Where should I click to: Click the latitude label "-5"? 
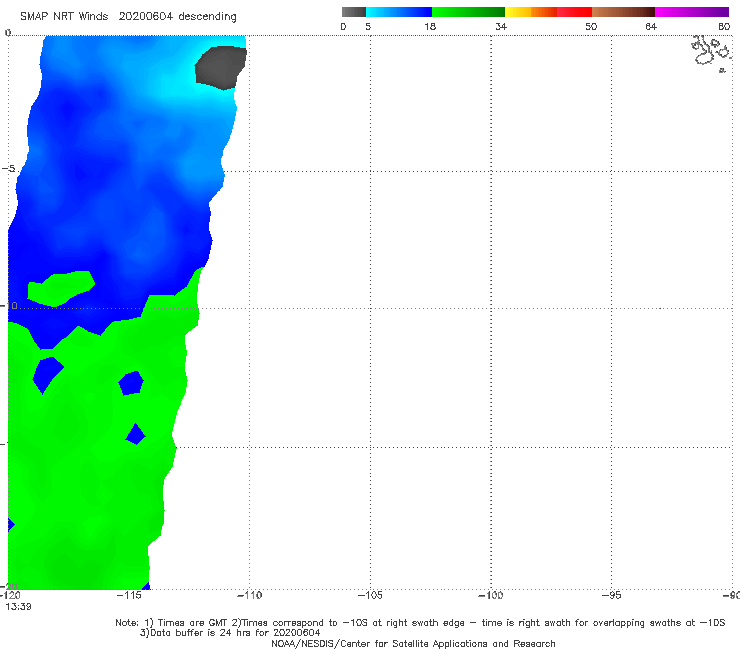point(8,169)
